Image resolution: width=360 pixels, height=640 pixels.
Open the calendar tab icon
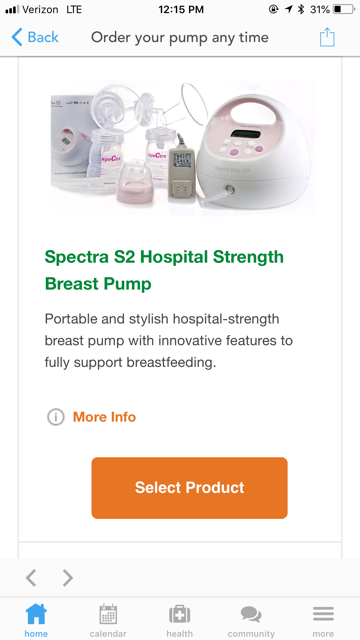[x=108, y=614]
